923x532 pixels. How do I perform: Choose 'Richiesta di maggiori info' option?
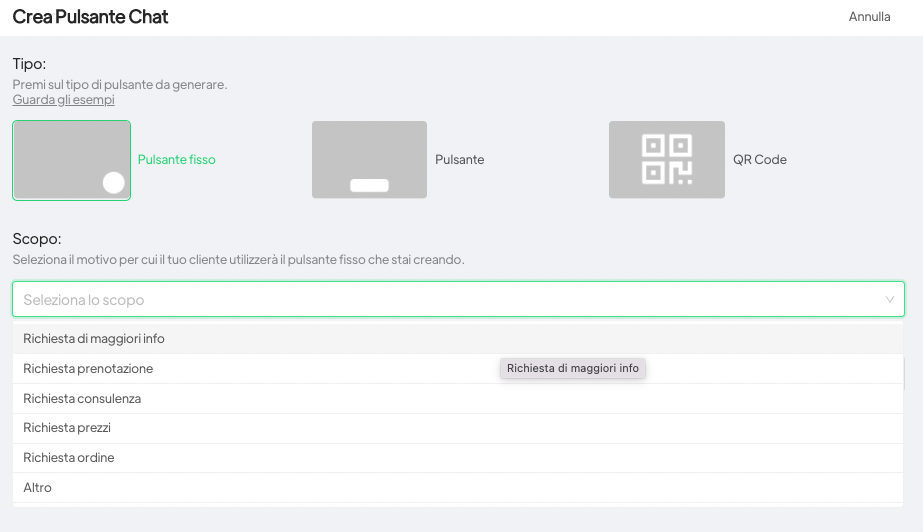click(x=94, y=339)
